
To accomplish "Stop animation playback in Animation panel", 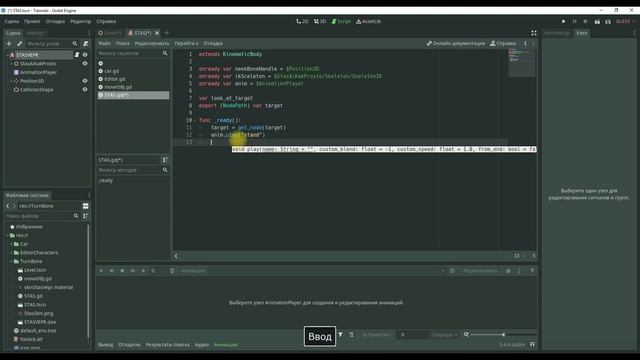I will coord(122,271).
